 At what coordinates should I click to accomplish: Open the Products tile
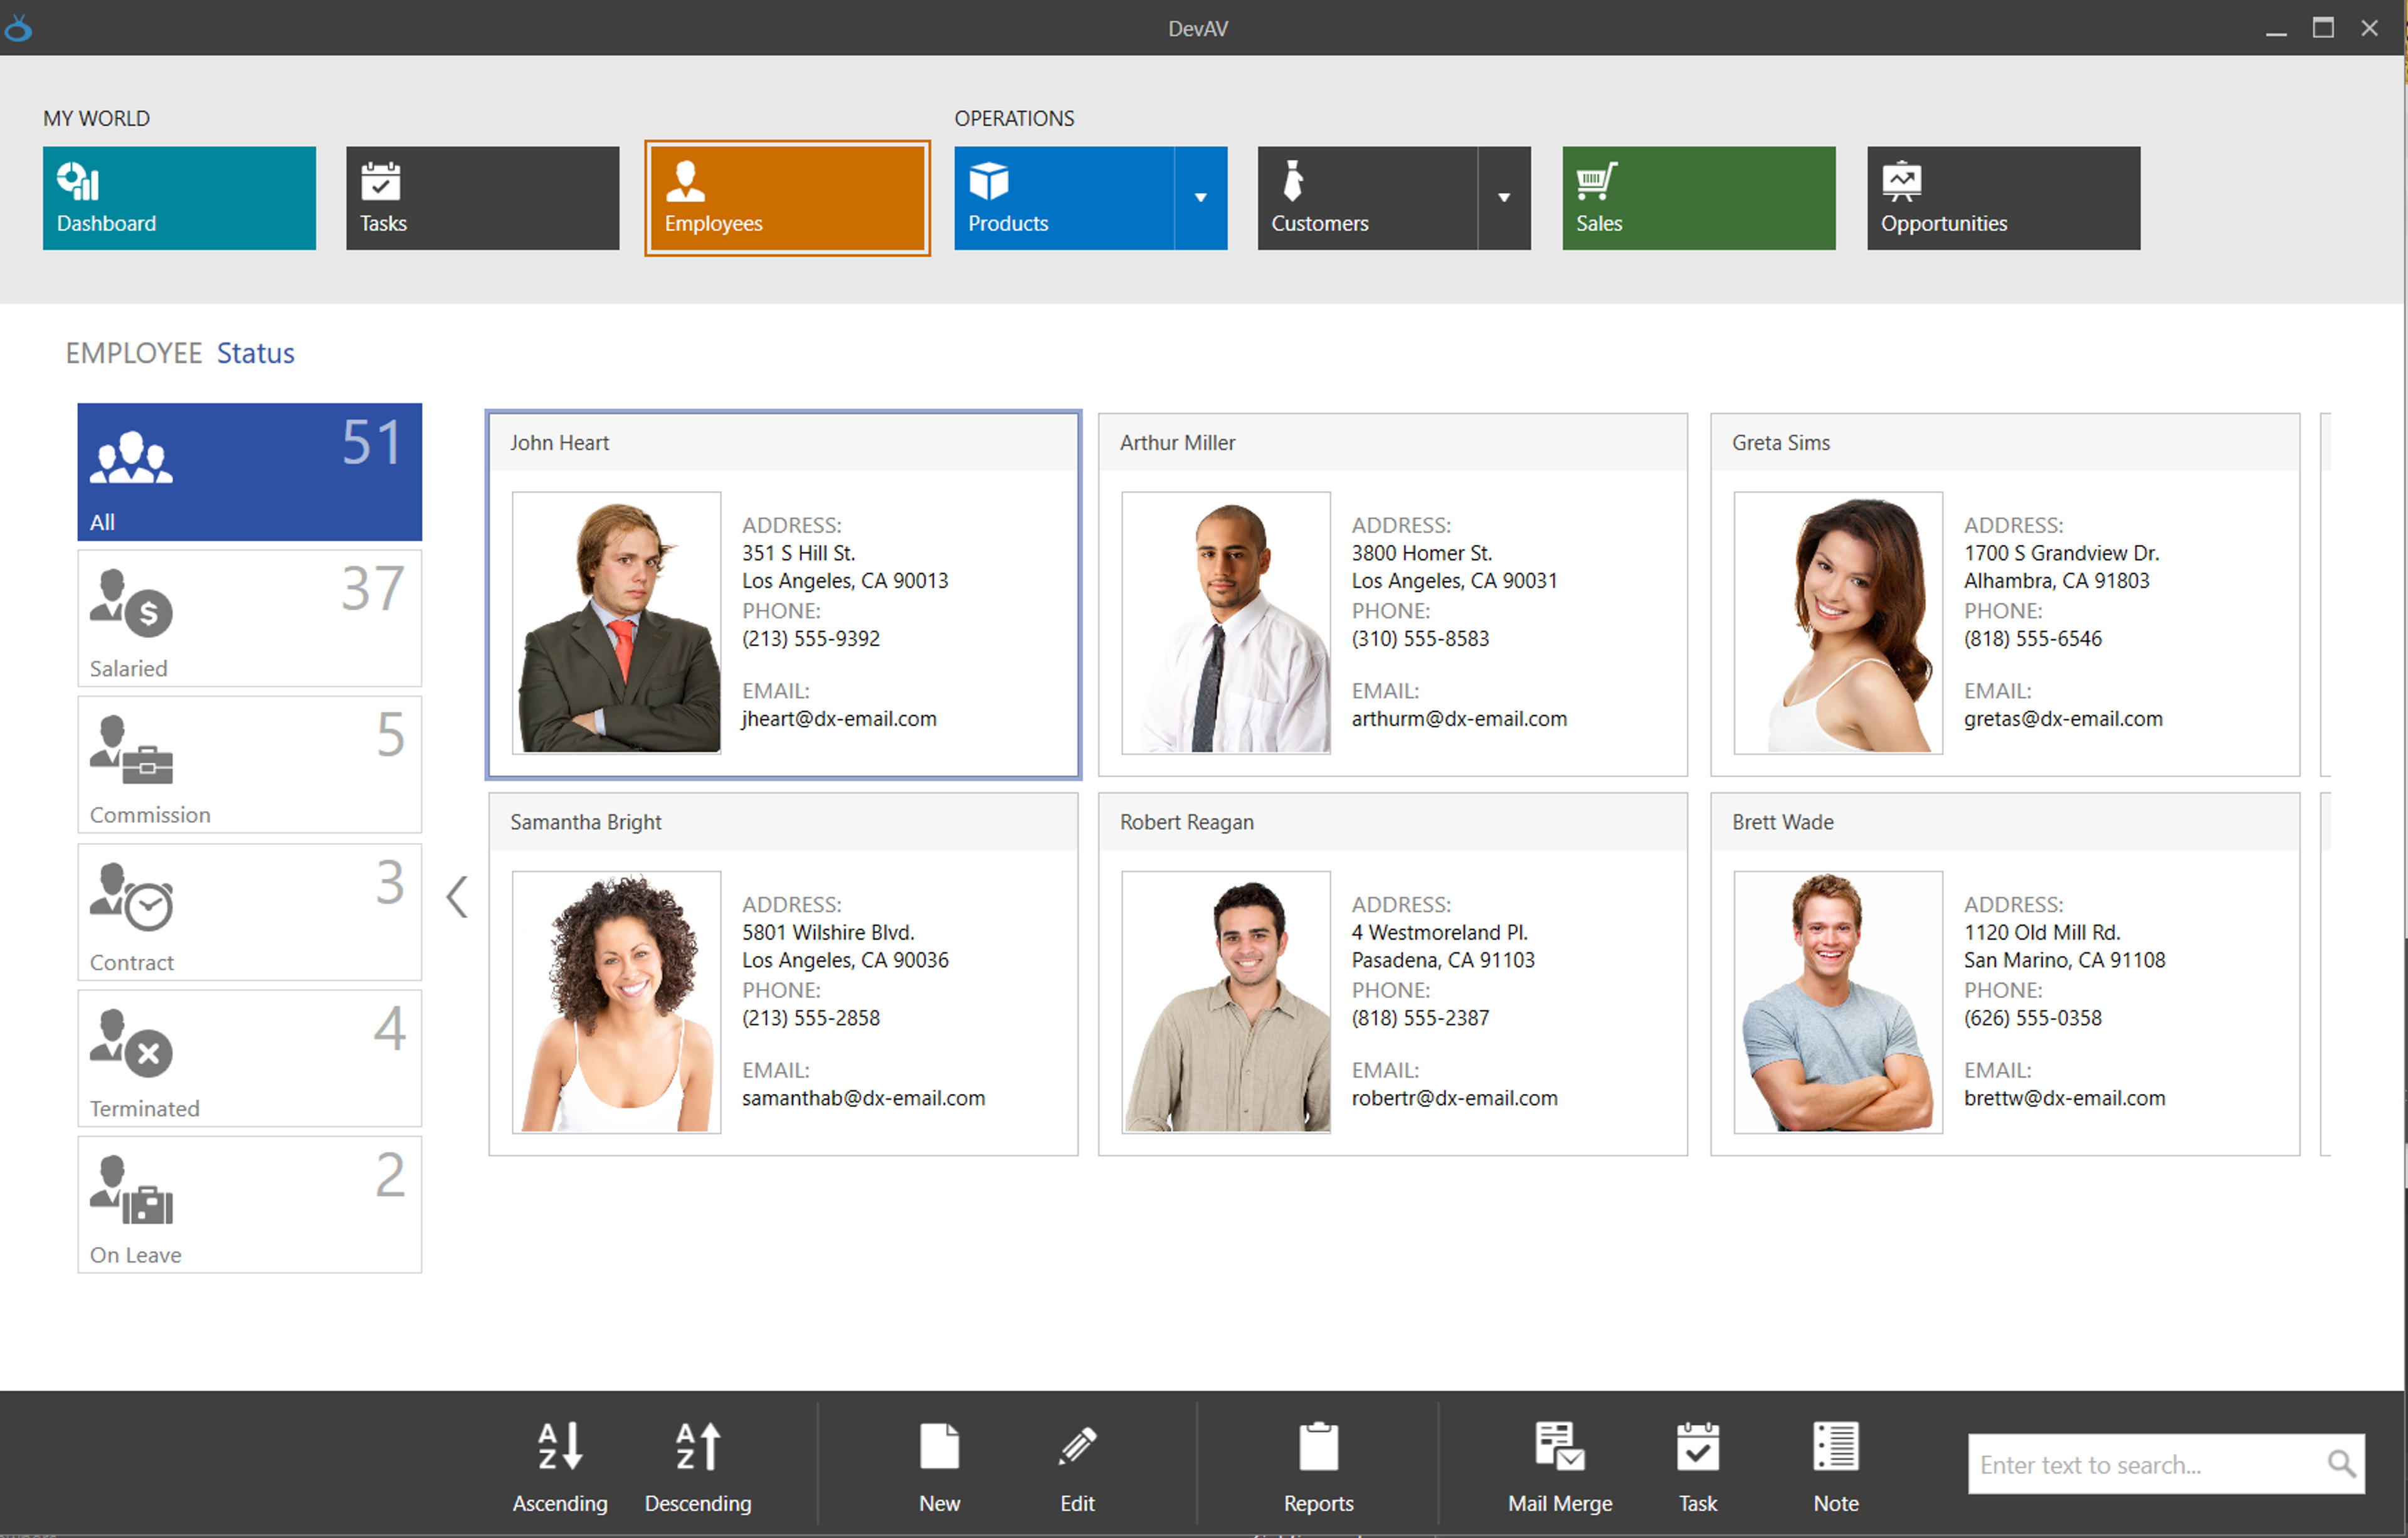(x=1064, y=198)
